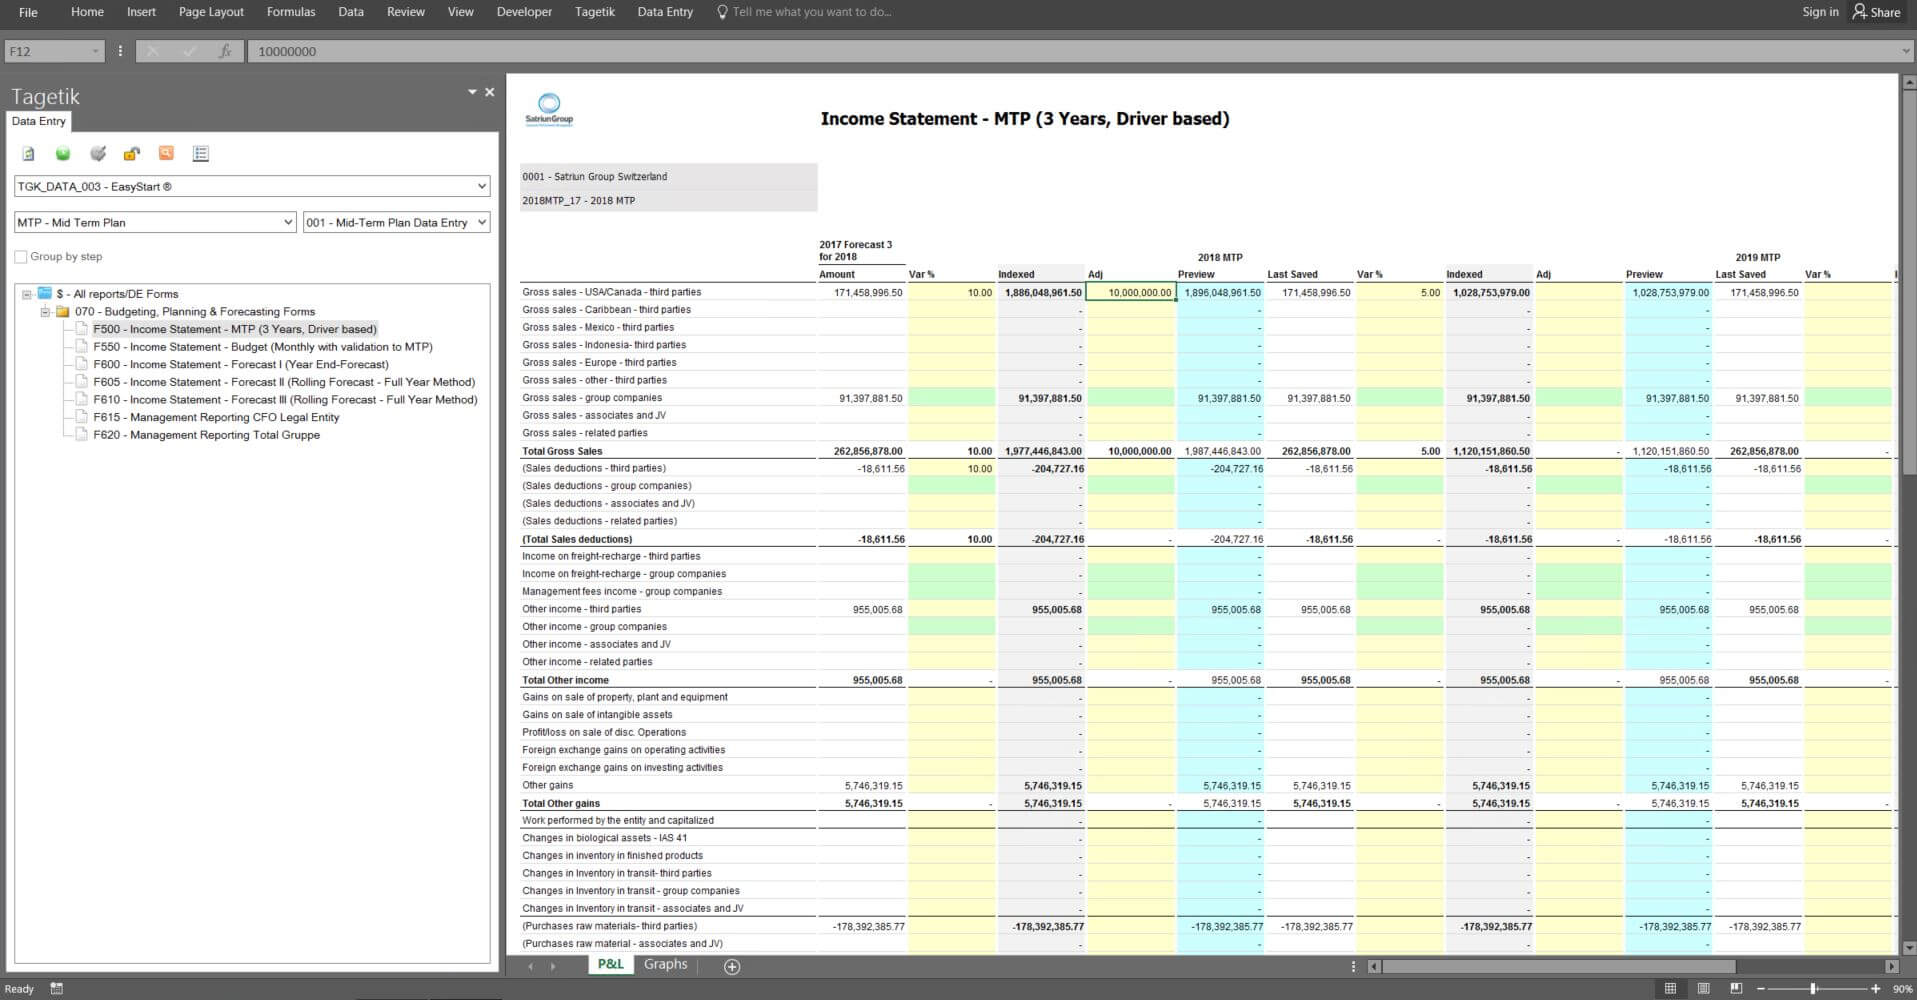
Task: Open the 001 - Mid-Term Plan Data Entry dropdown
Action: [x=481, y=223]
